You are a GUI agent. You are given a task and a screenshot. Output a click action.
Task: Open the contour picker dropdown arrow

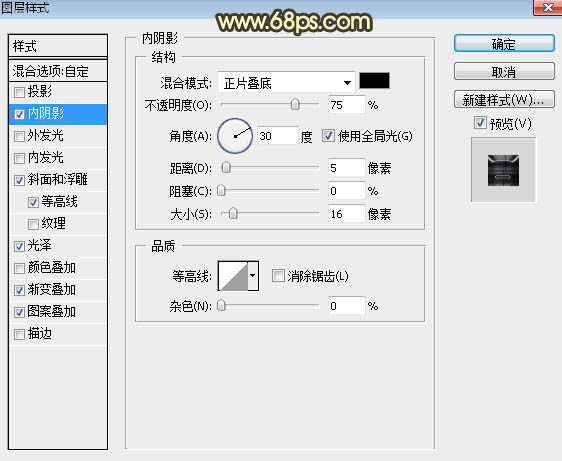click(x=253, y=276)
